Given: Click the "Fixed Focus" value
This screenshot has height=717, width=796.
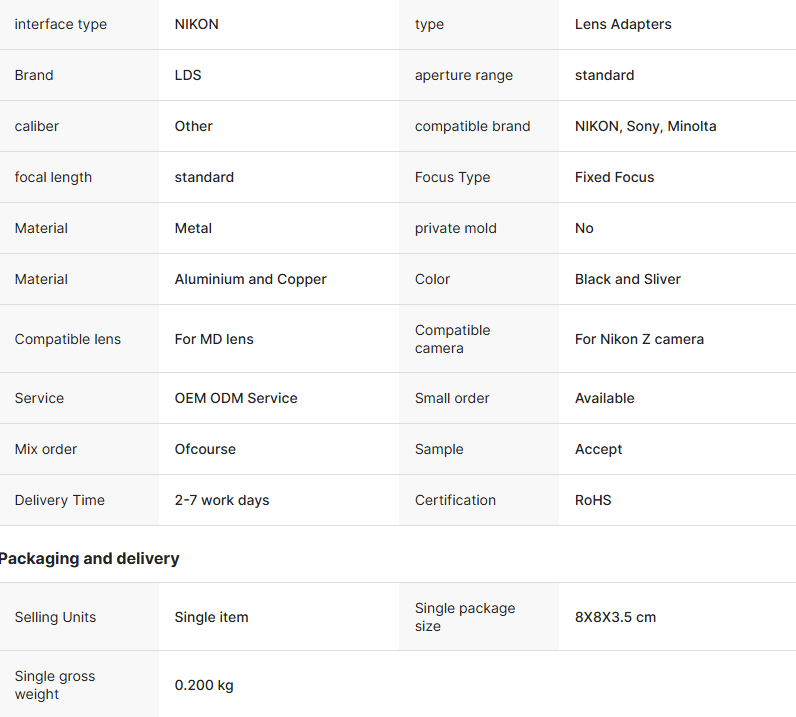Looking at the screenshot, I should (x=614, y=177).
